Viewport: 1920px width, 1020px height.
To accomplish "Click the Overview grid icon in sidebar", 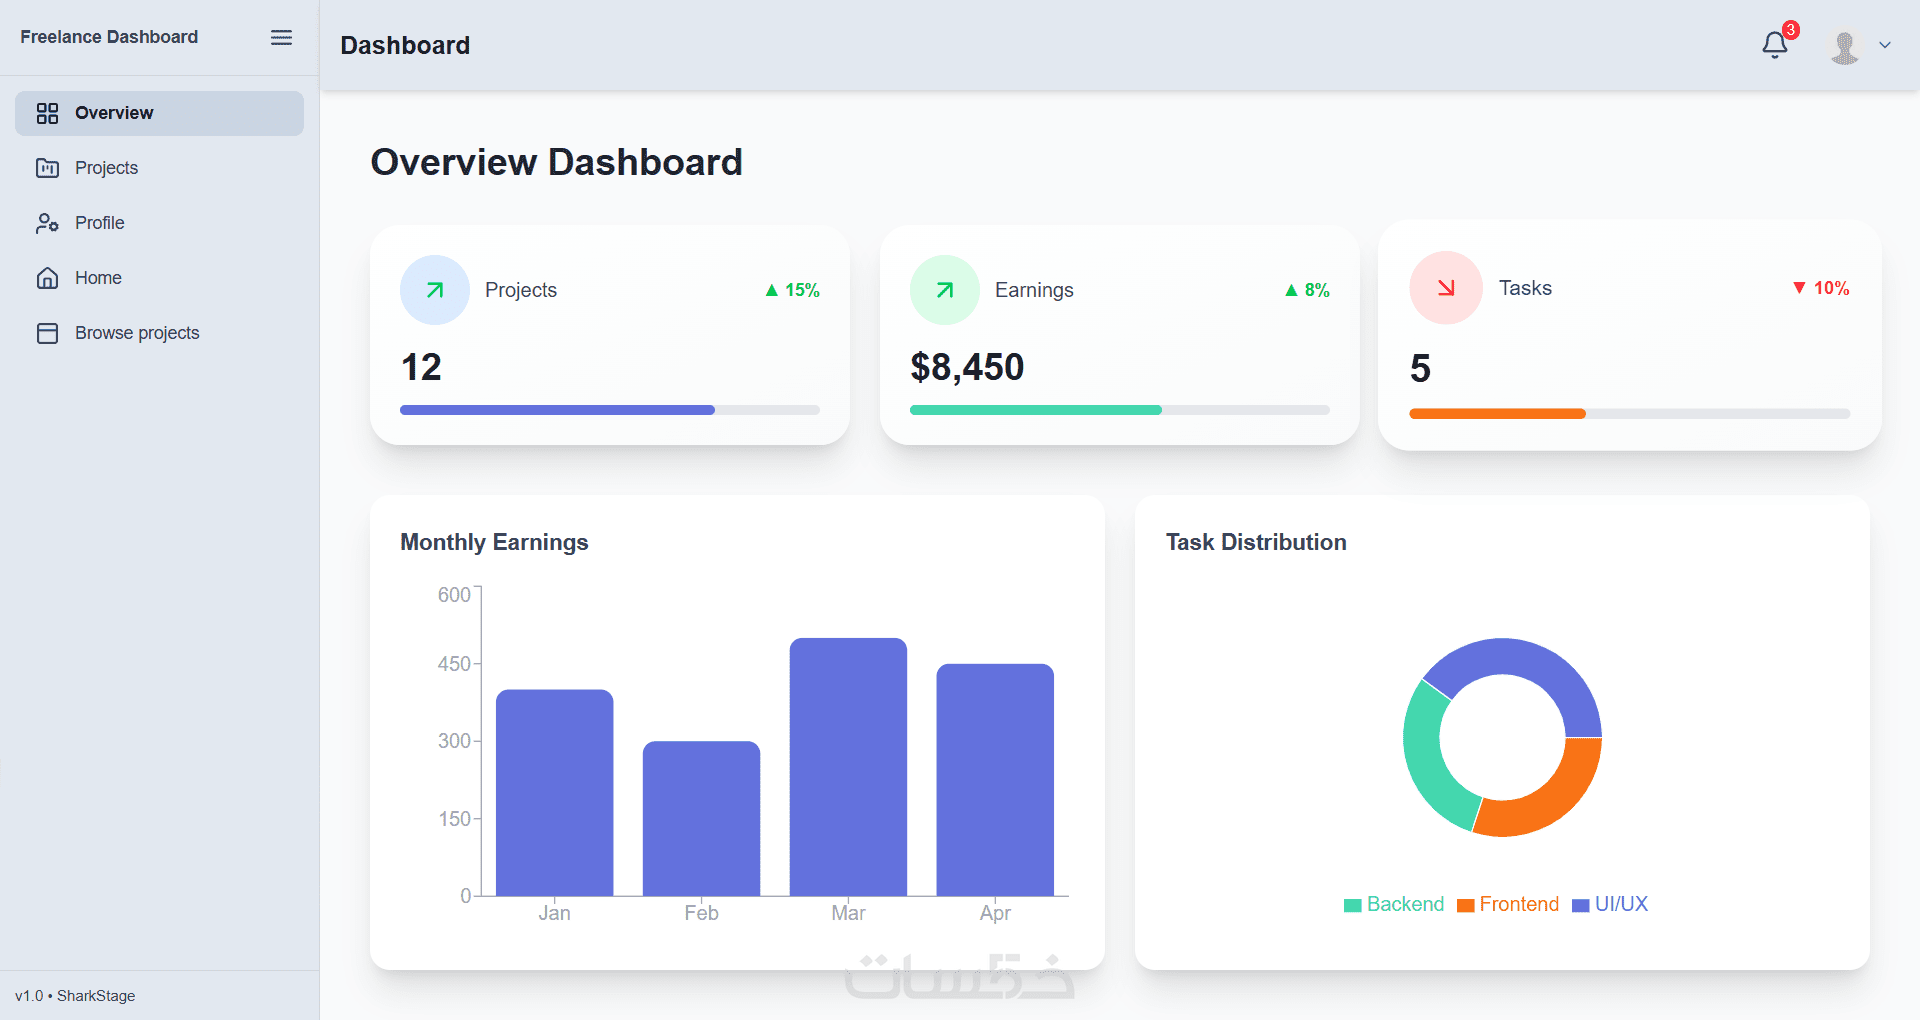I will [x=47, y=113].
